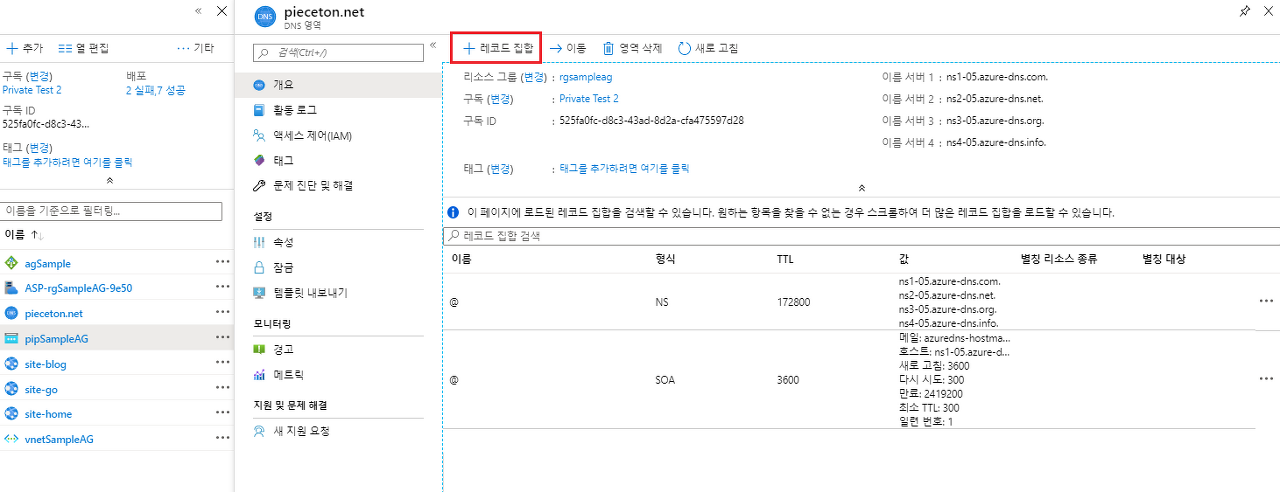Click 태그를 추가하려면 link in essentials

point(624,169)
